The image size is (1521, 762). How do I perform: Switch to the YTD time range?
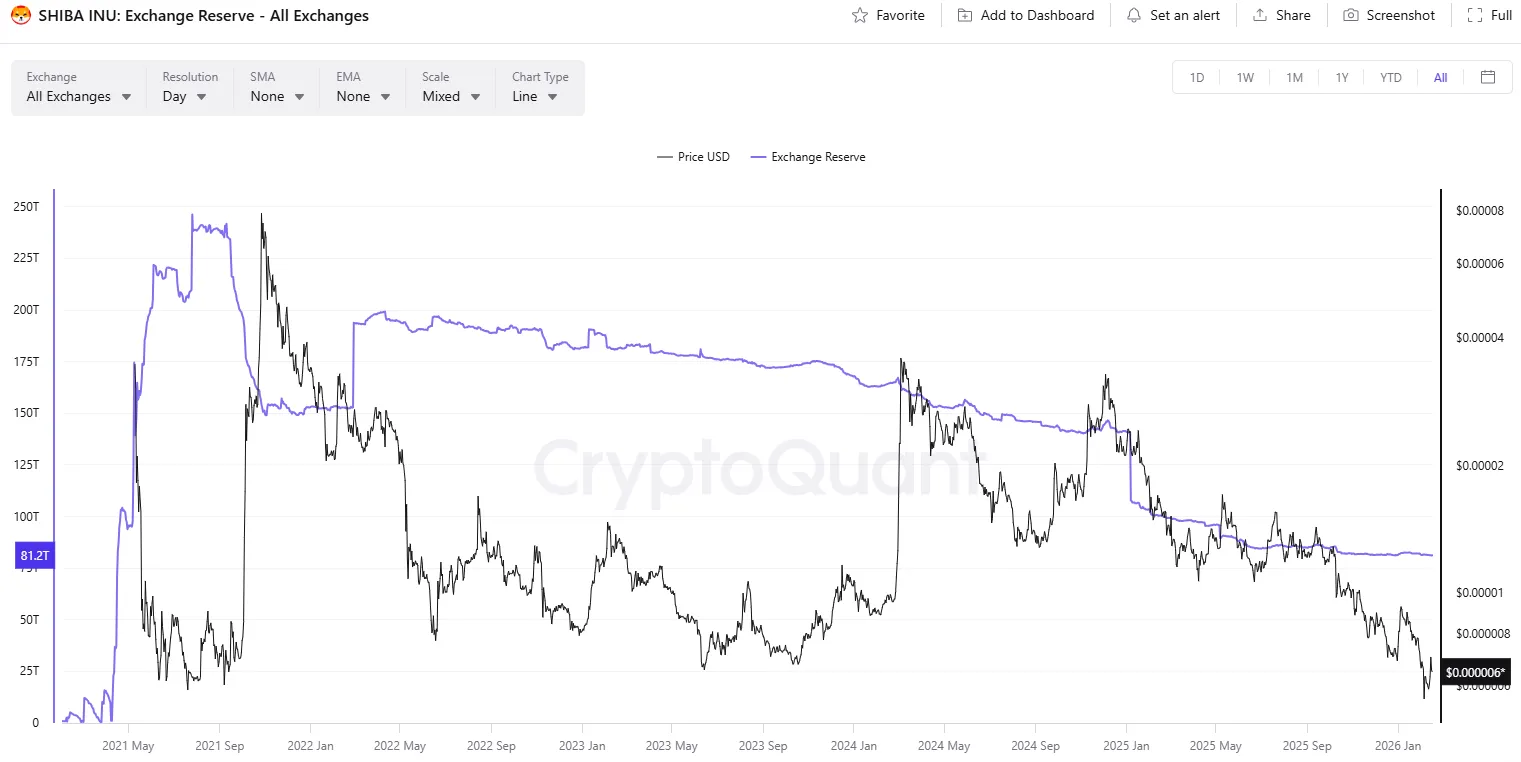point(1390,77)
